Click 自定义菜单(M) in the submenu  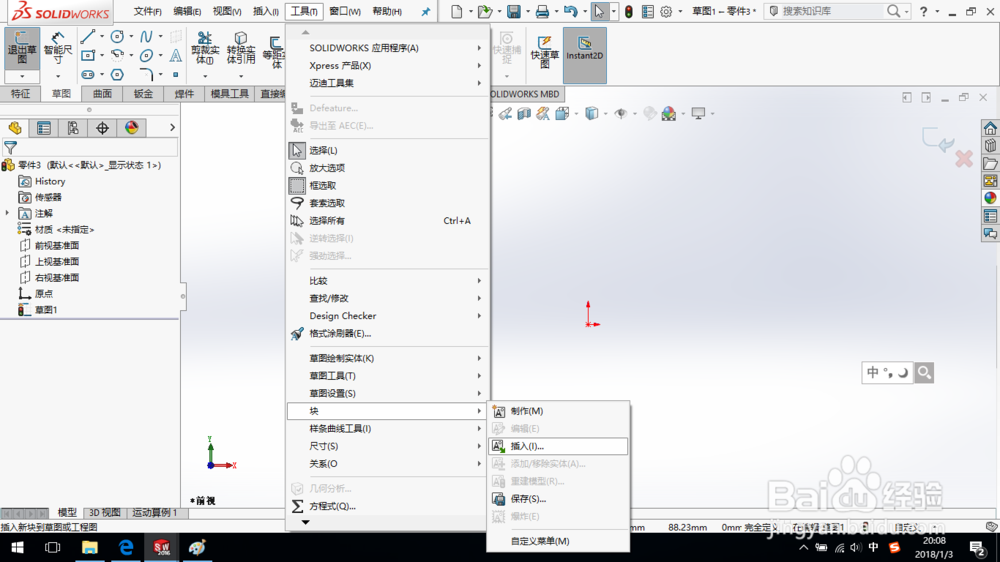coord(558,541)
